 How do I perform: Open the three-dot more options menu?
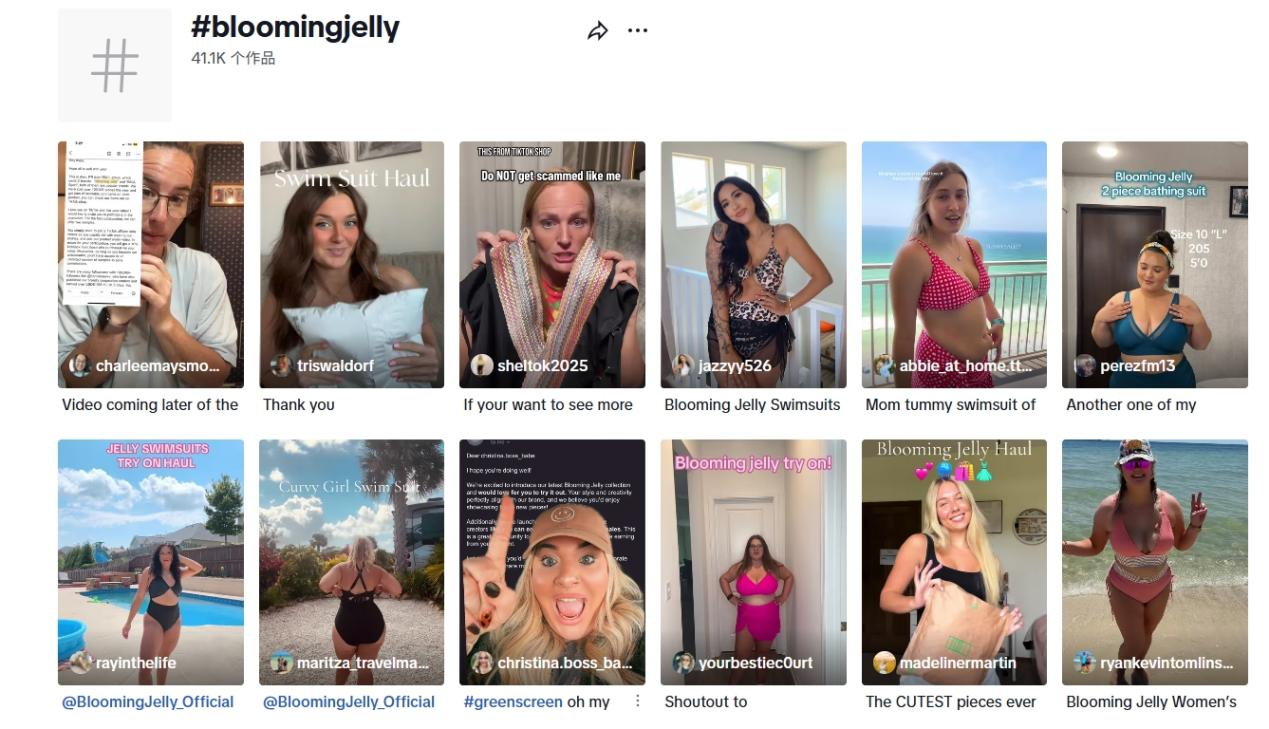(x=637, y=31)
